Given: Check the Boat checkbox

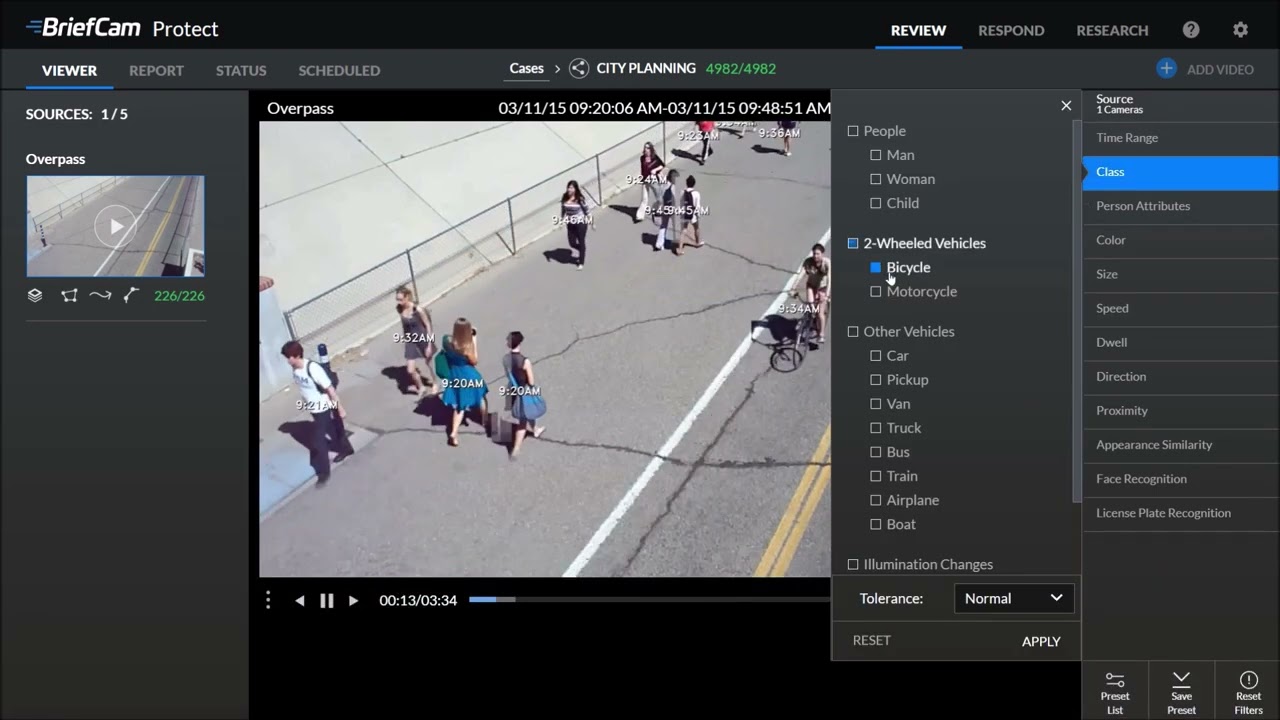Looking at the screenshot, I should coord(876,524).
